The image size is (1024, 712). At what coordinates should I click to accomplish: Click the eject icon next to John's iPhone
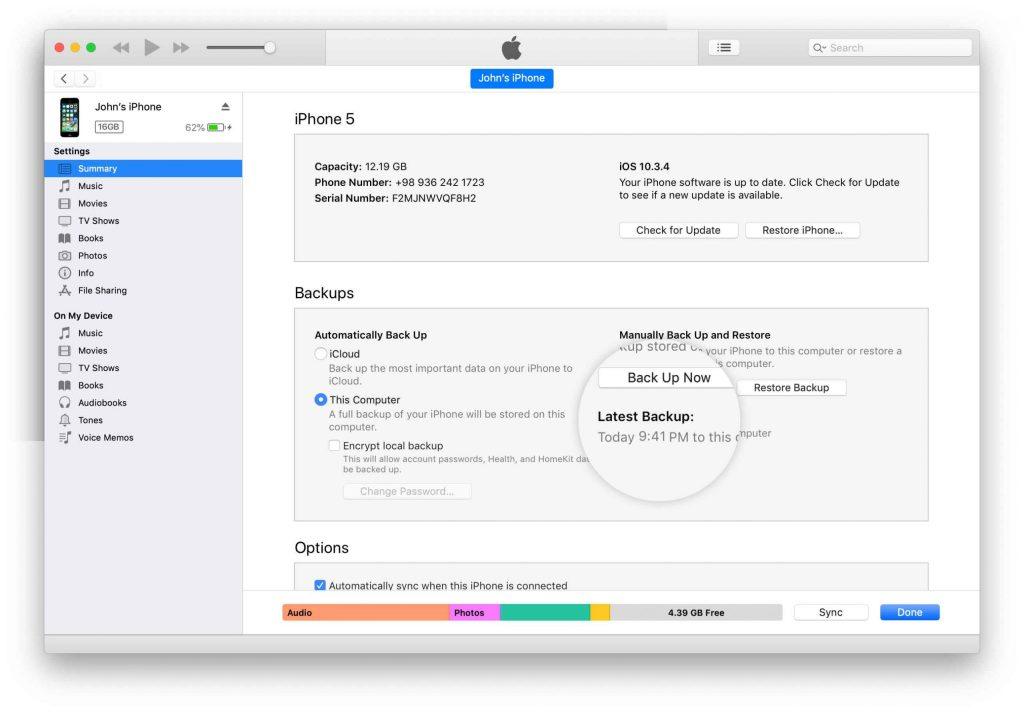pos(225,107)
